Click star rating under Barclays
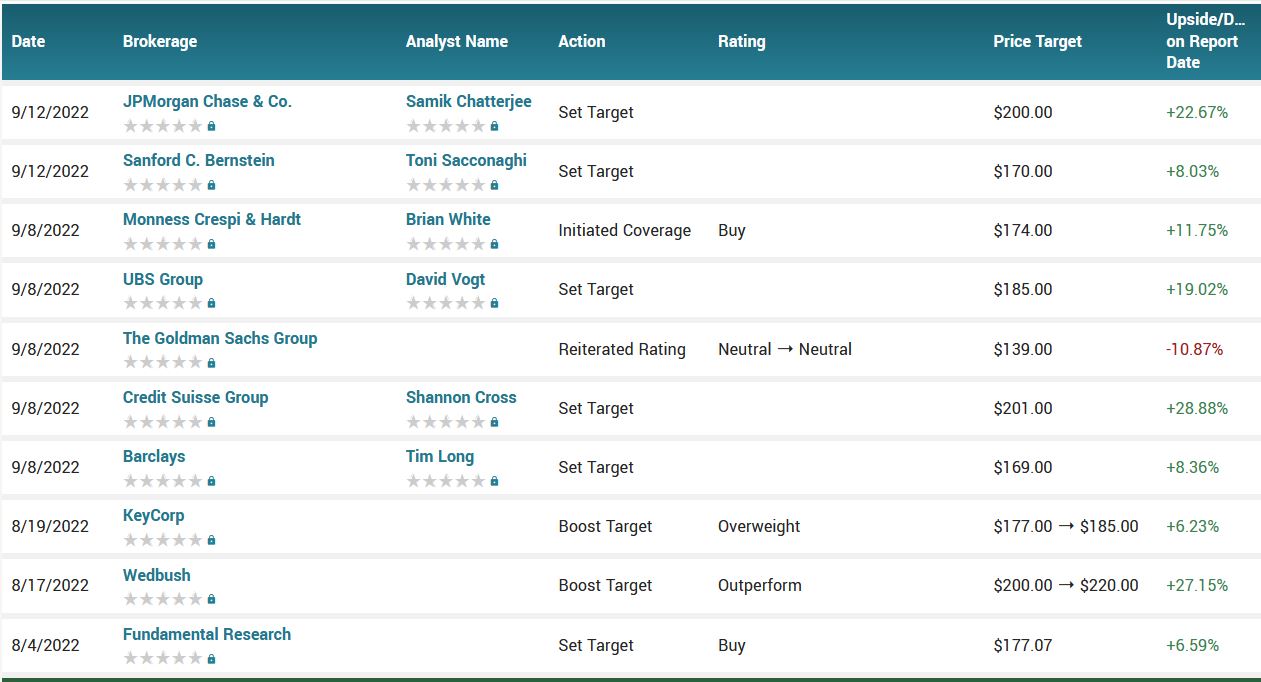 pos(163,481)
